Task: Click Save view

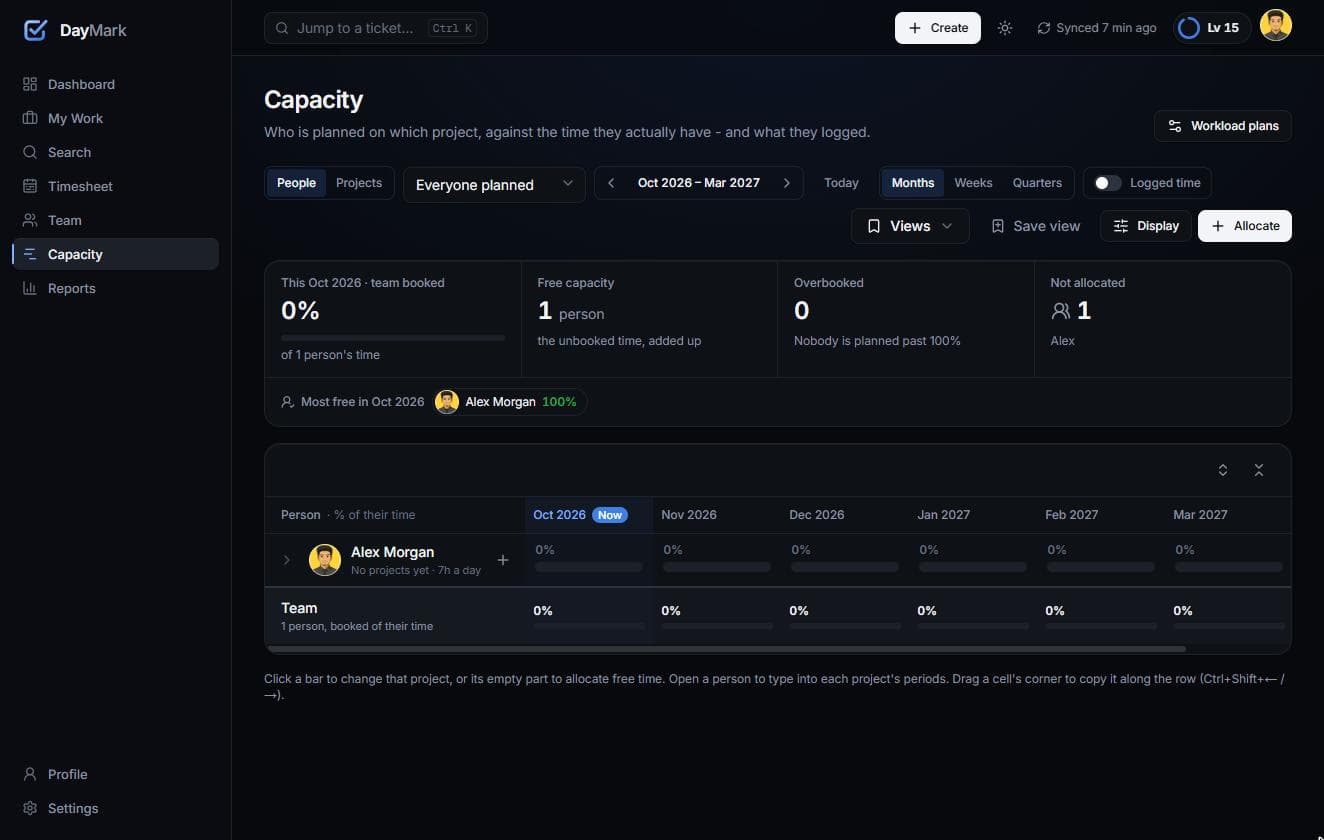Action: click(x=1035, y=226)
